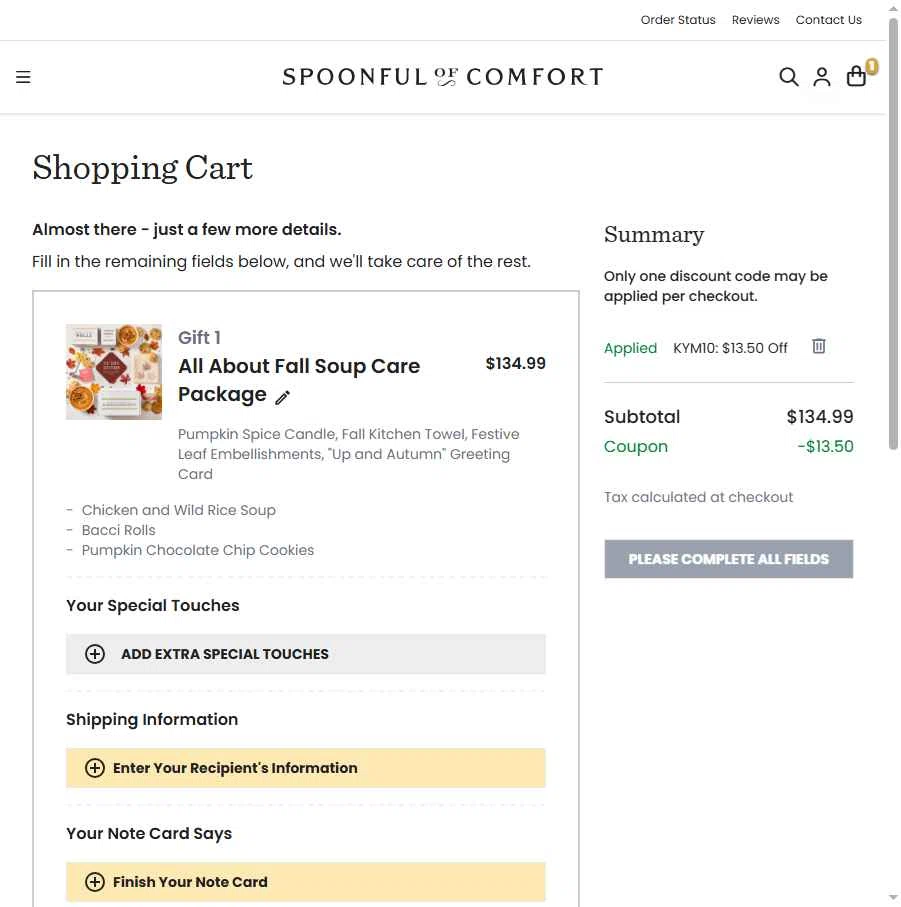The image size is (901, 907).
Task: Go to Order Status page
Action: pyautogui.click(x=678, y=20)
